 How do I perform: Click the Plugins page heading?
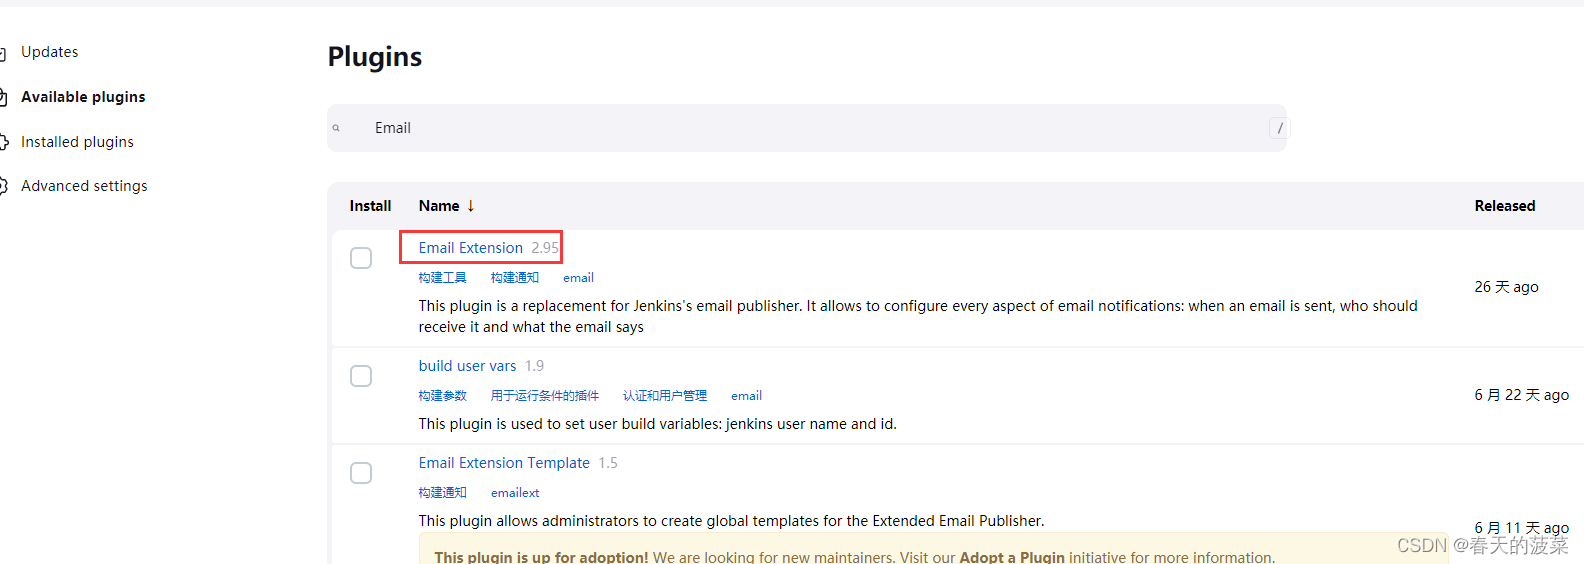click(375, 57)
